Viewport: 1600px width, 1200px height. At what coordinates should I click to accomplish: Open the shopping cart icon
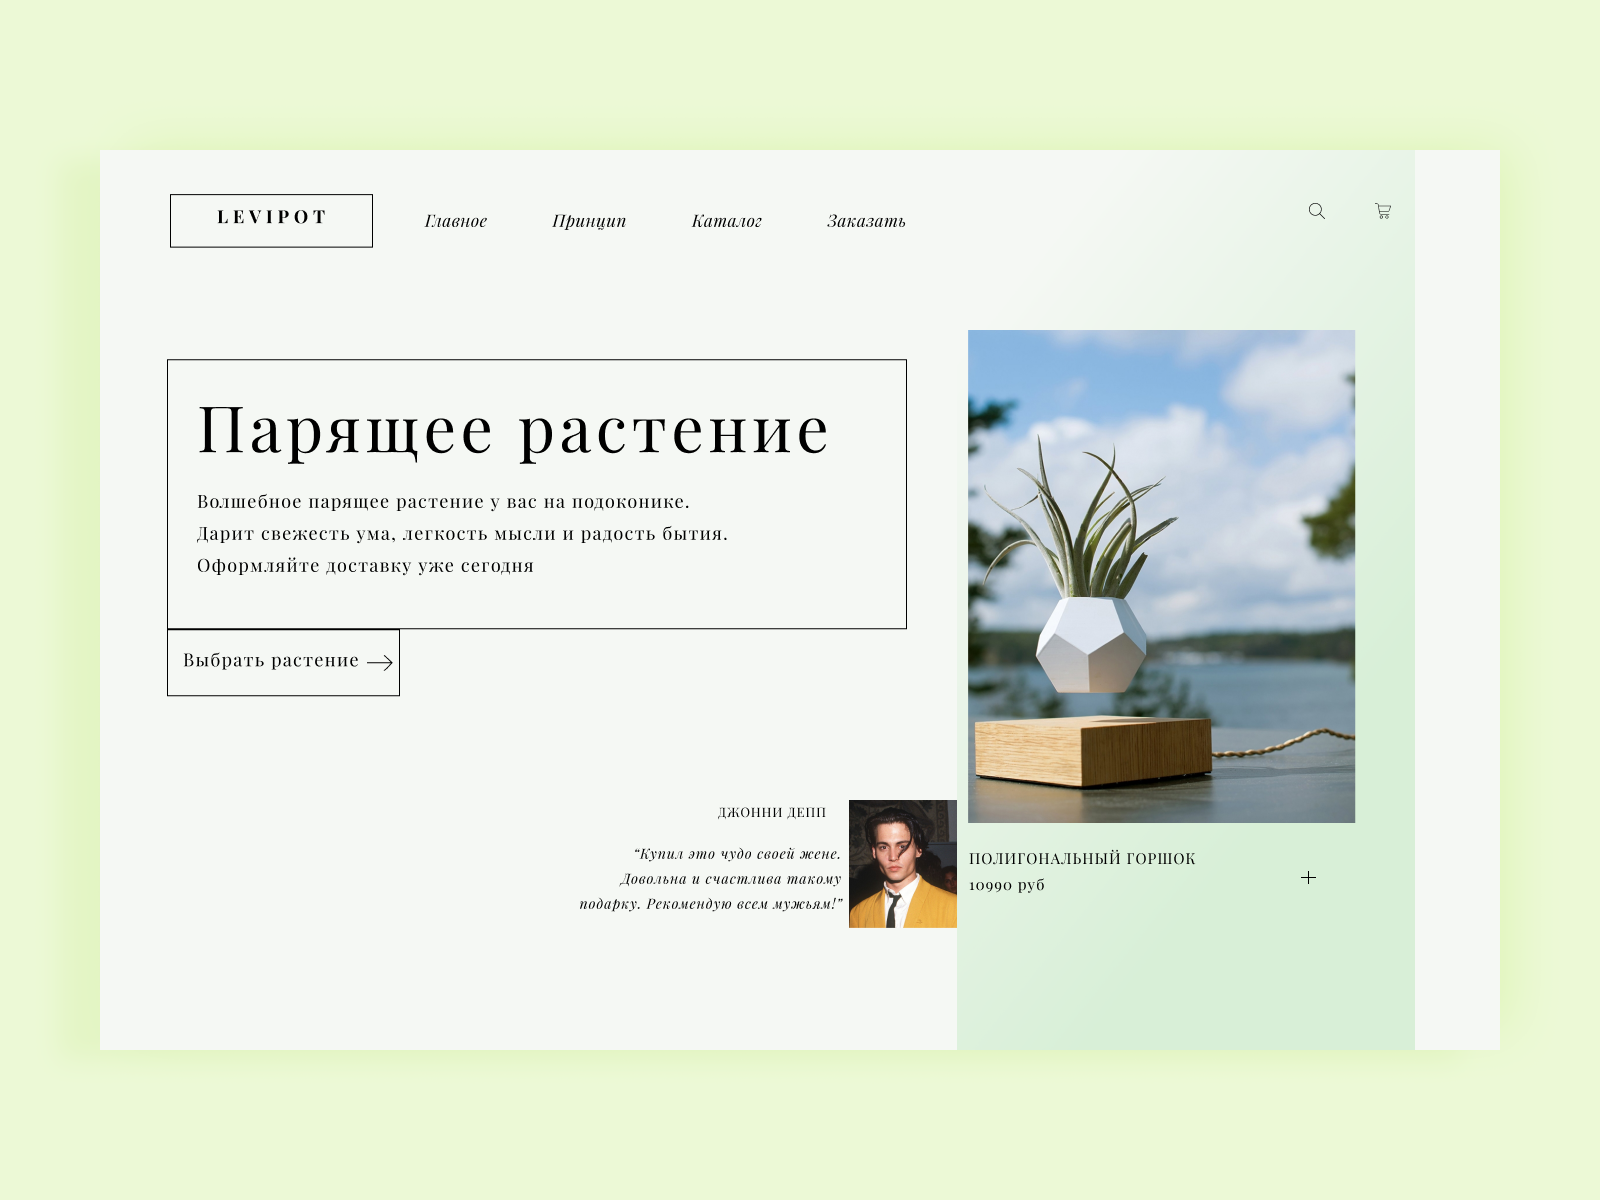[x=1383, y=211]
